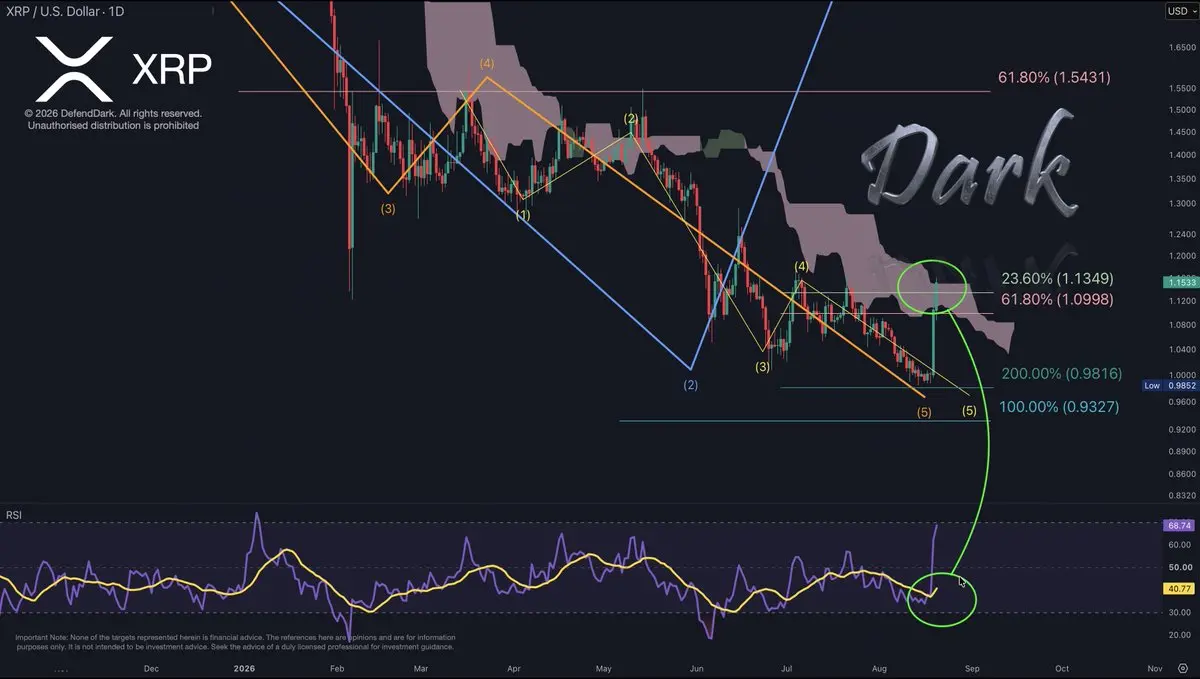1200x679 pixels.
Task: Select the 61.80% (1.5431) Fibonacci label
Action: pos(1055,77)
